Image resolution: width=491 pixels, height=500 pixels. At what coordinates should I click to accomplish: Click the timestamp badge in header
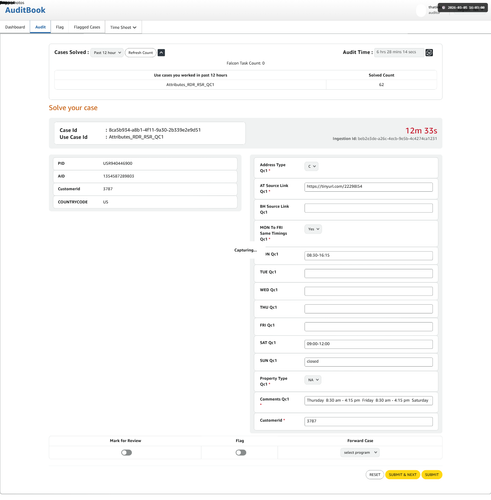coord(463,7)
